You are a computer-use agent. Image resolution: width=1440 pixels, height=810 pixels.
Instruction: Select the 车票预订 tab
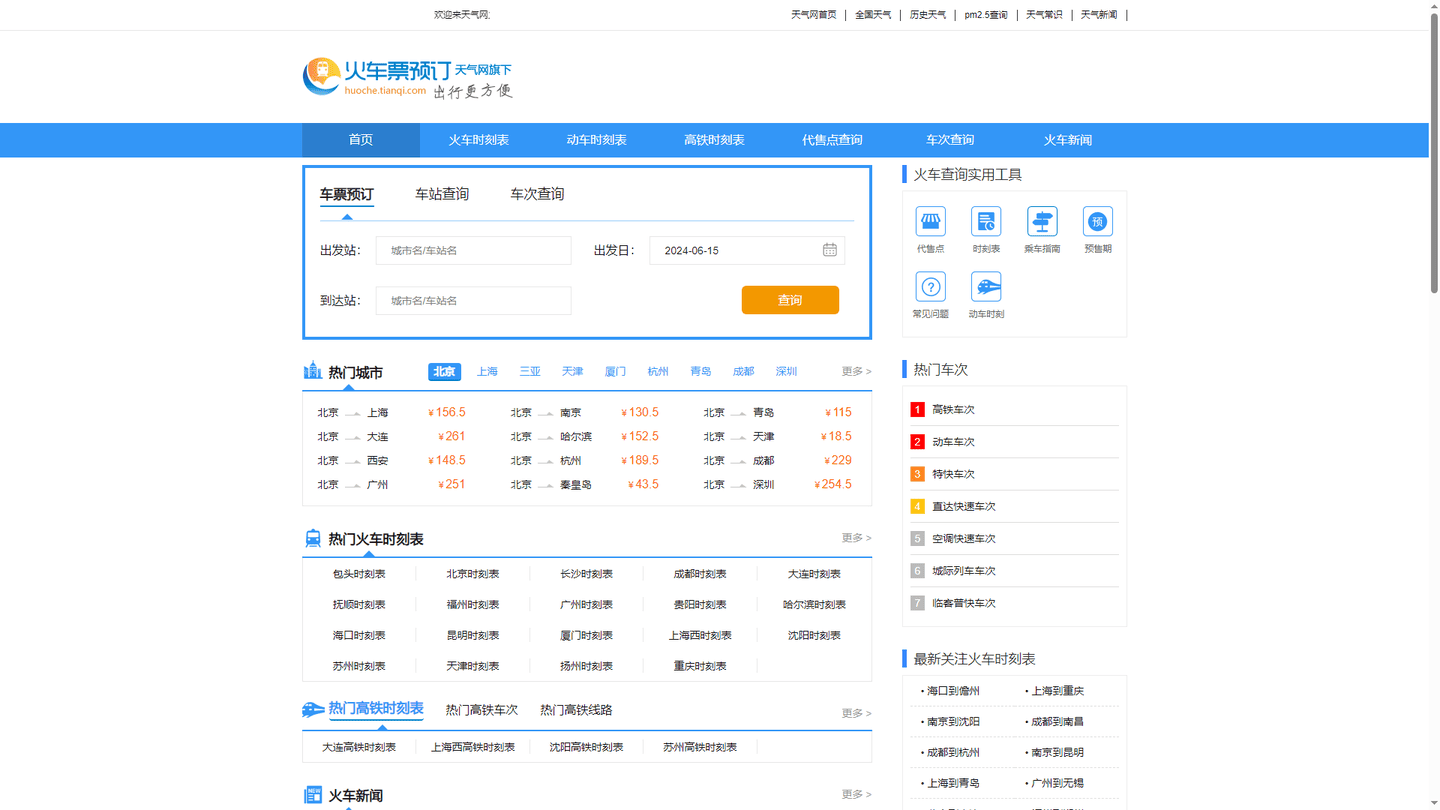coord(347,194)
